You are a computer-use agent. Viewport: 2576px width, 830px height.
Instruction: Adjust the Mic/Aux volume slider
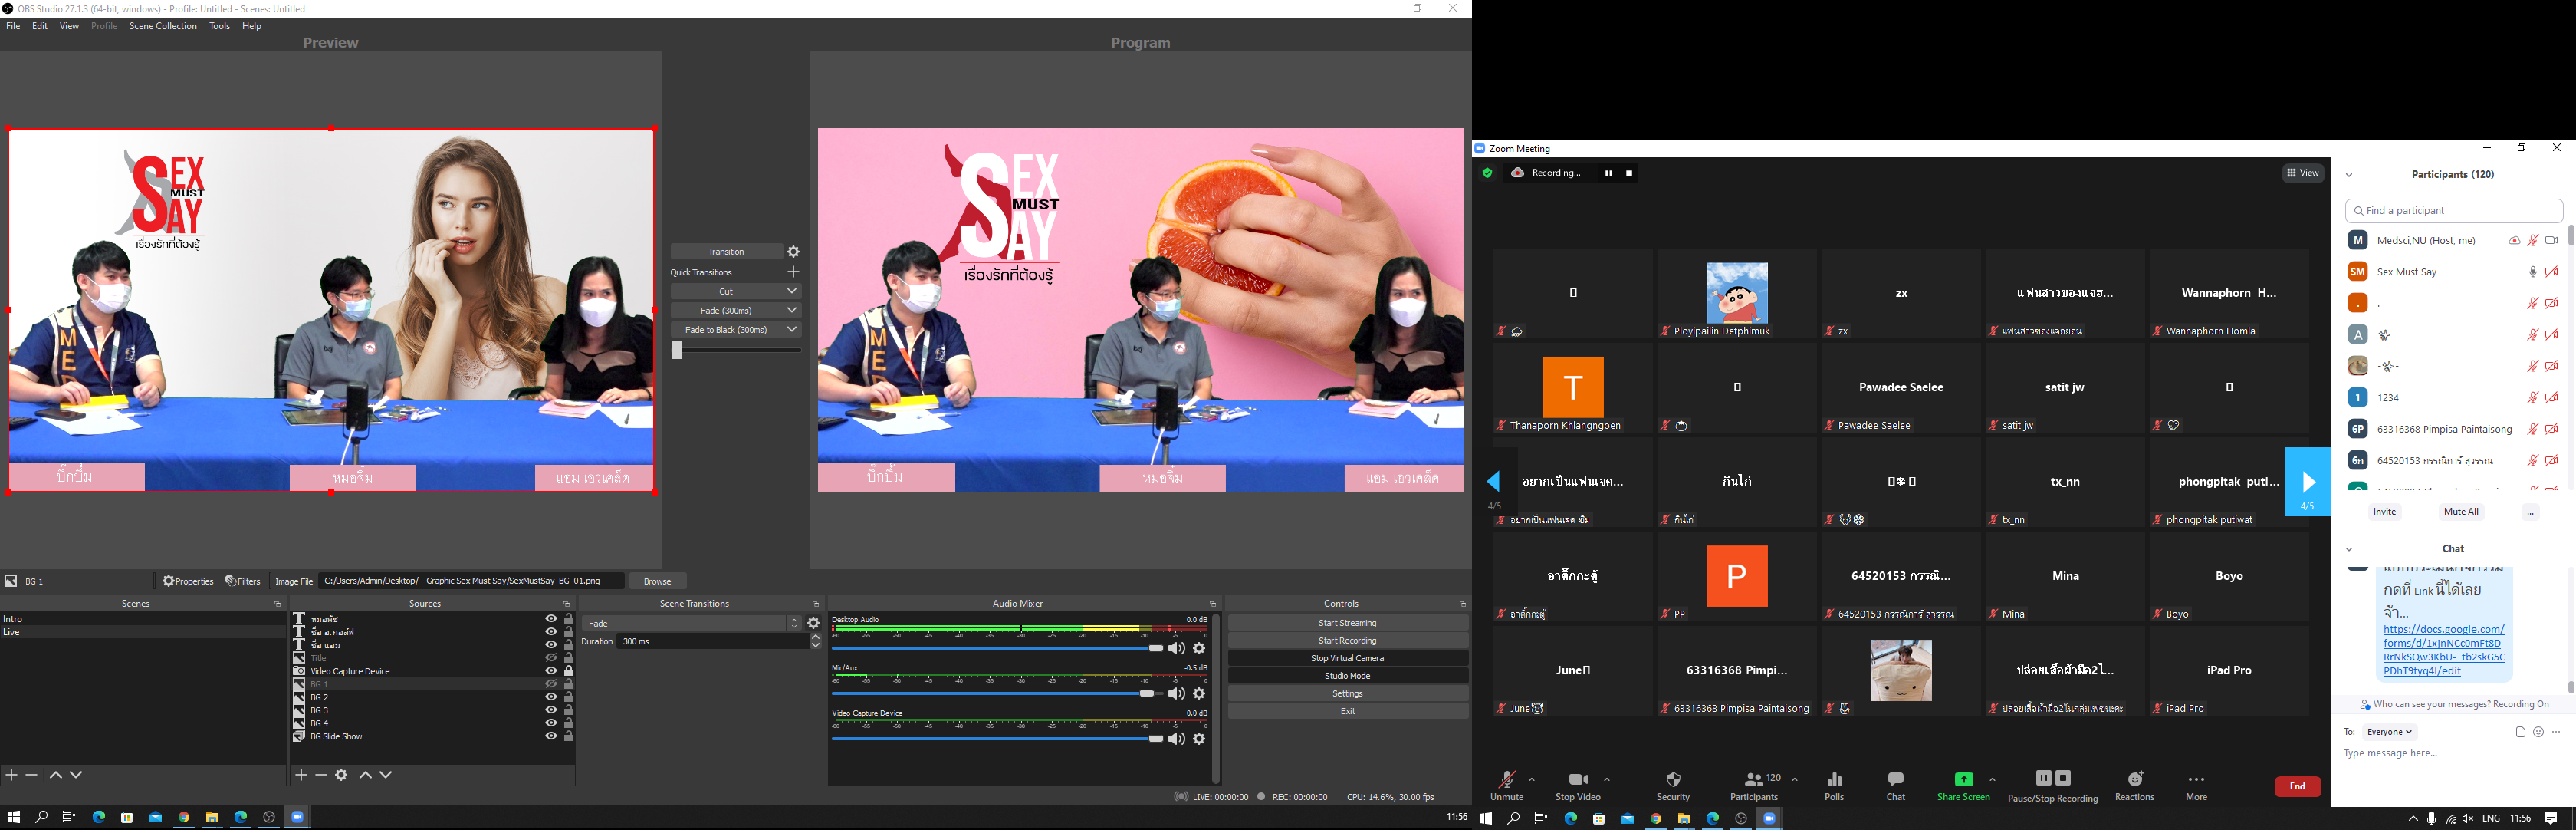[x=997, y=694]
